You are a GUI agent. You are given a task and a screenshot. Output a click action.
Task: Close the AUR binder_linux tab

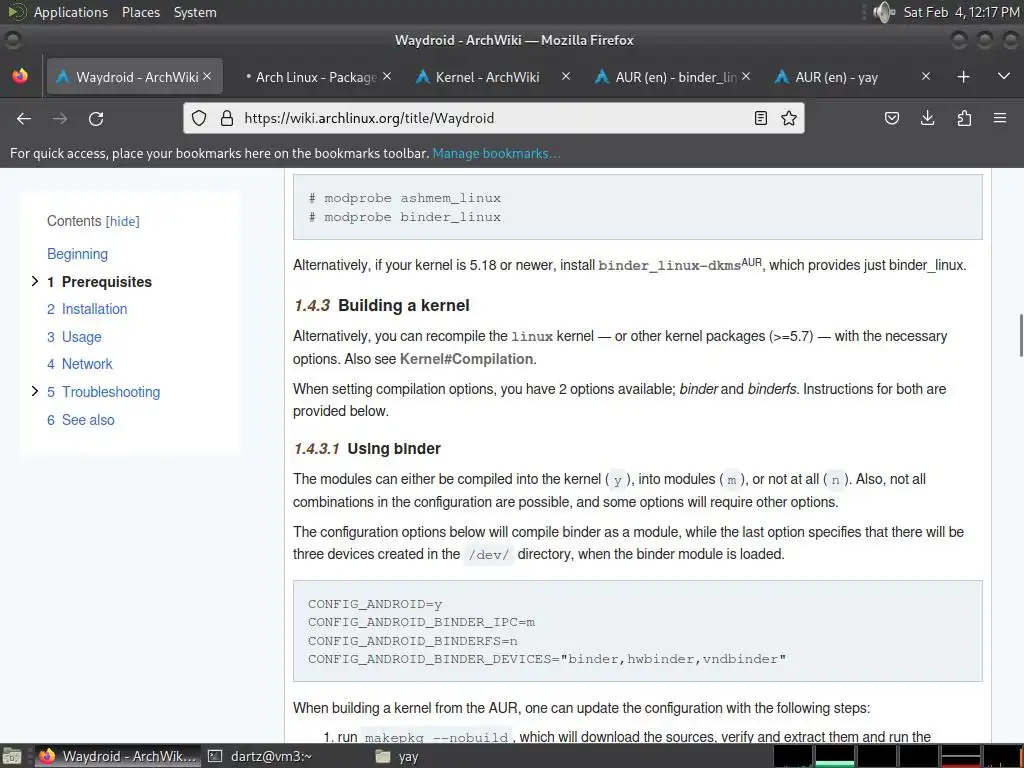tap(746, 76)
